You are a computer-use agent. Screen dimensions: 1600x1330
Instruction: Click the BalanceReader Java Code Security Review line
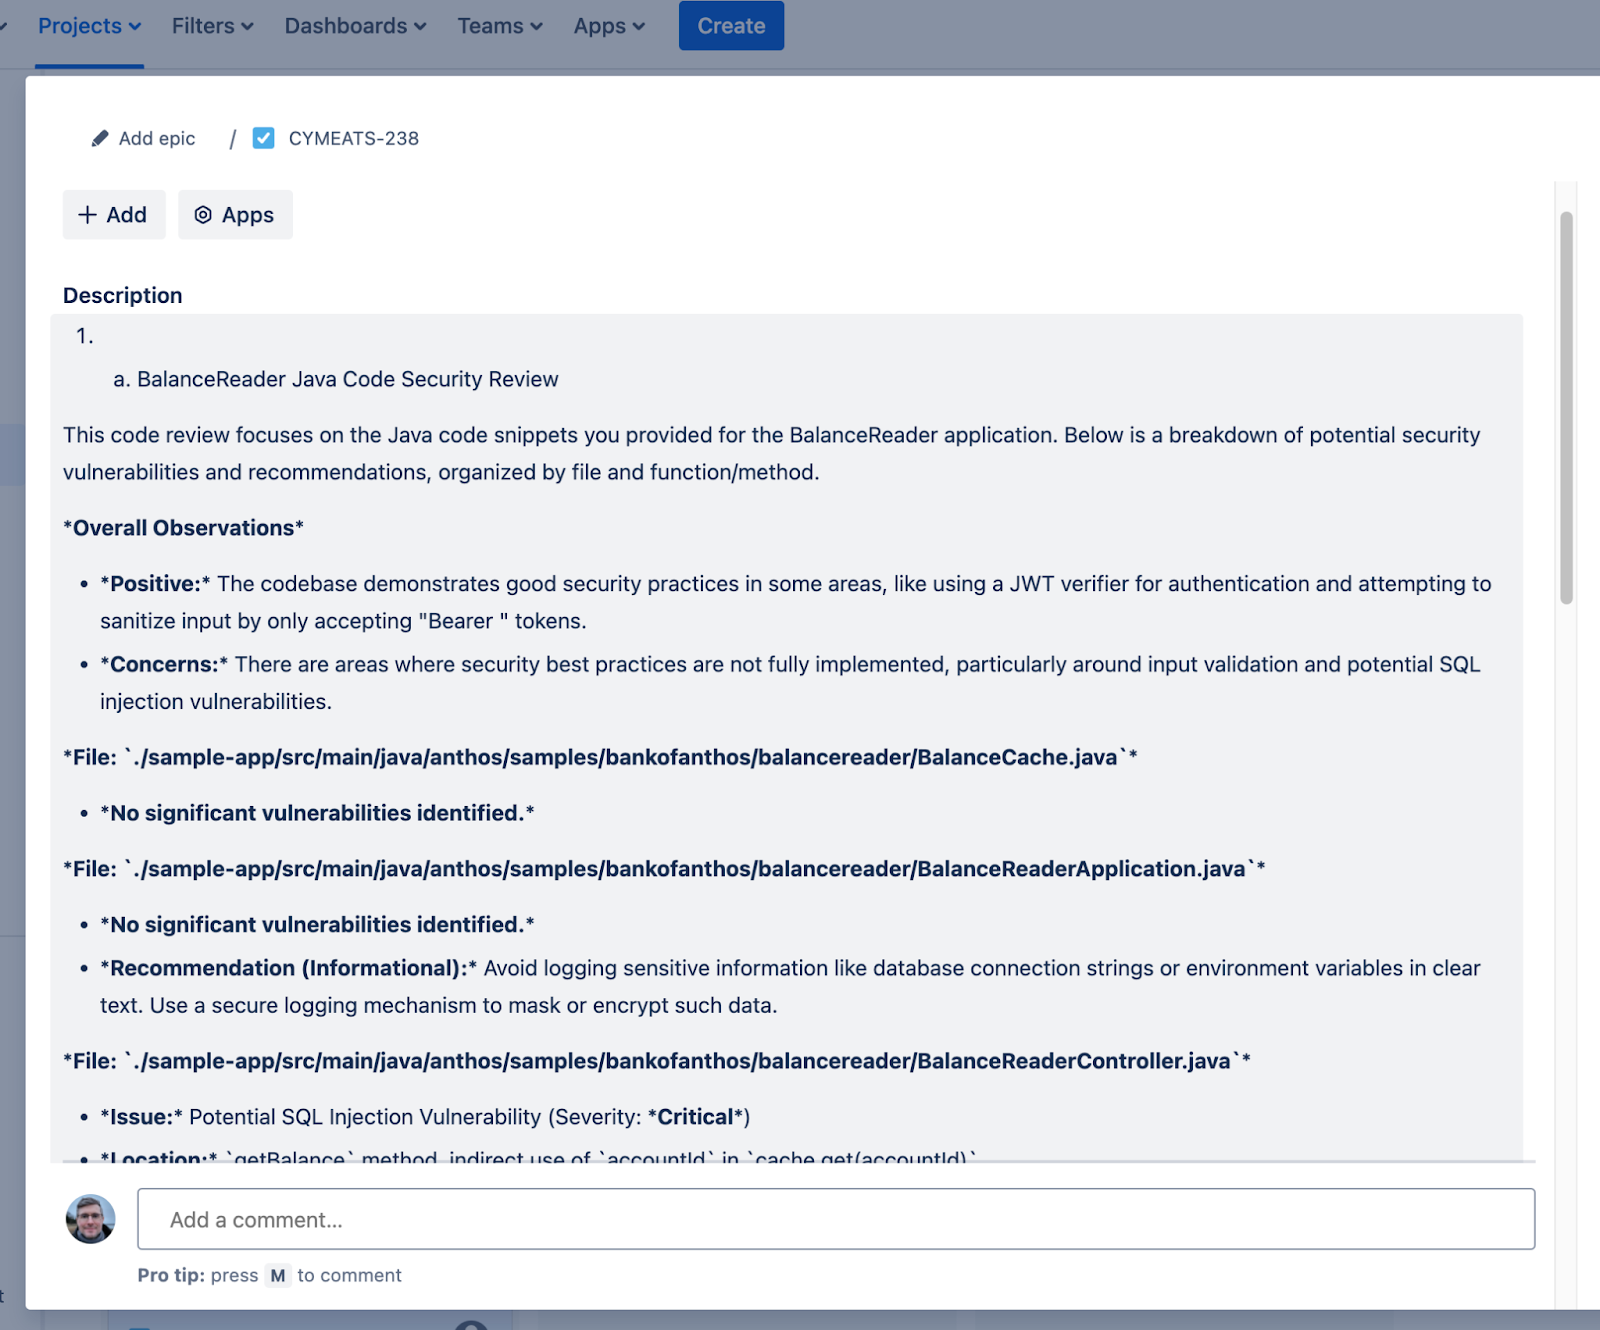[x=347, y=380]
